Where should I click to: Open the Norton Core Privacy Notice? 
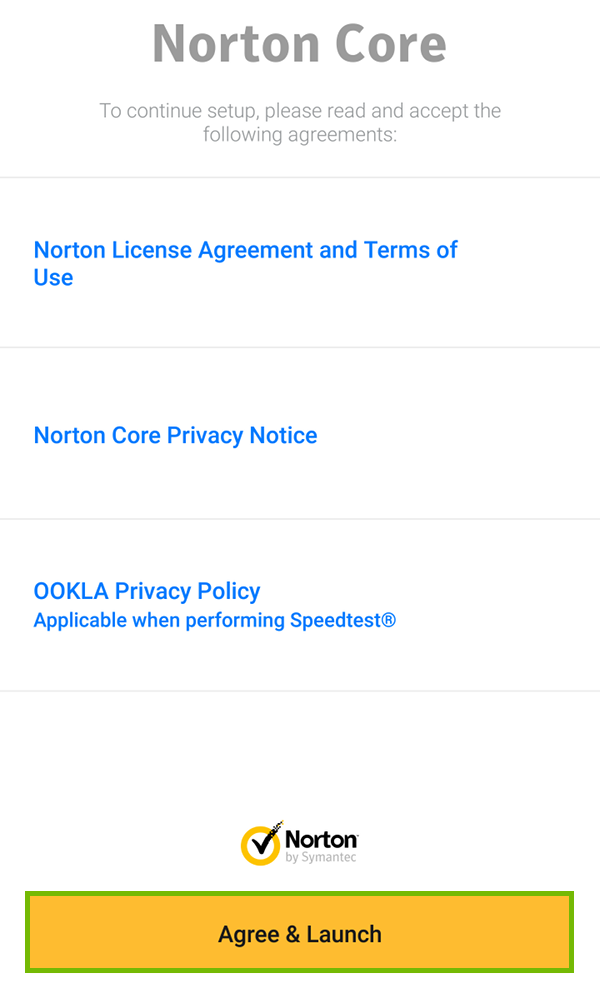click(175, 435)
